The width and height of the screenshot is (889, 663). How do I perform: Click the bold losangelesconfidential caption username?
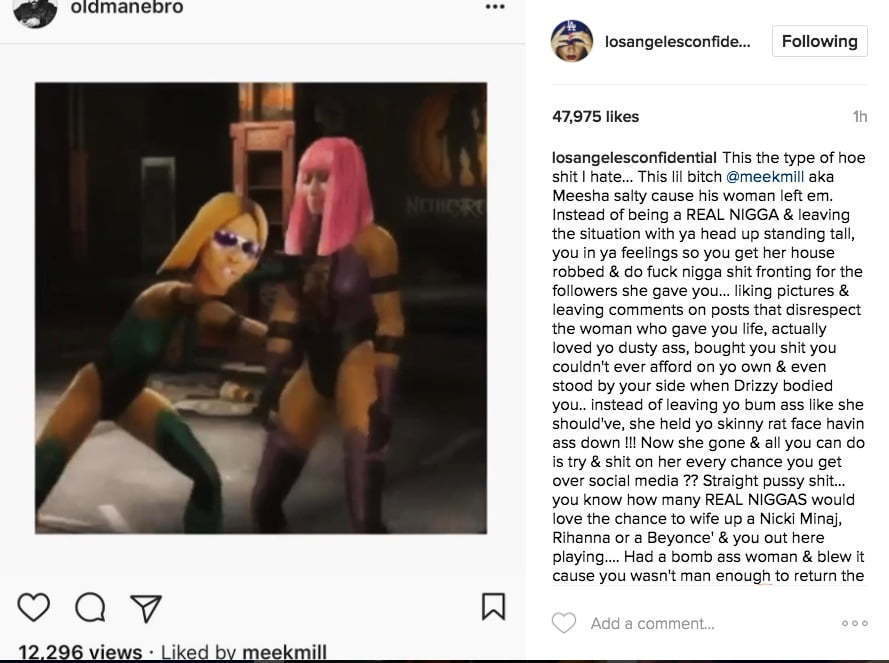[x=634, y=158]
